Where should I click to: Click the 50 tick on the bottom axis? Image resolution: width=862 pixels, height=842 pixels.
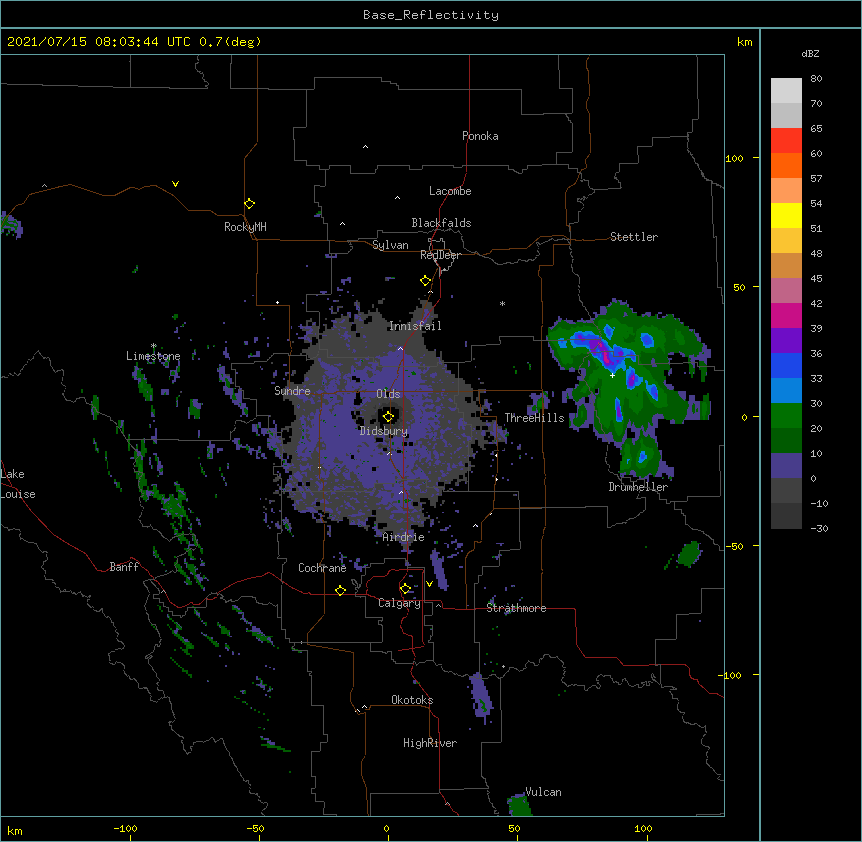(x=514, y=828)
